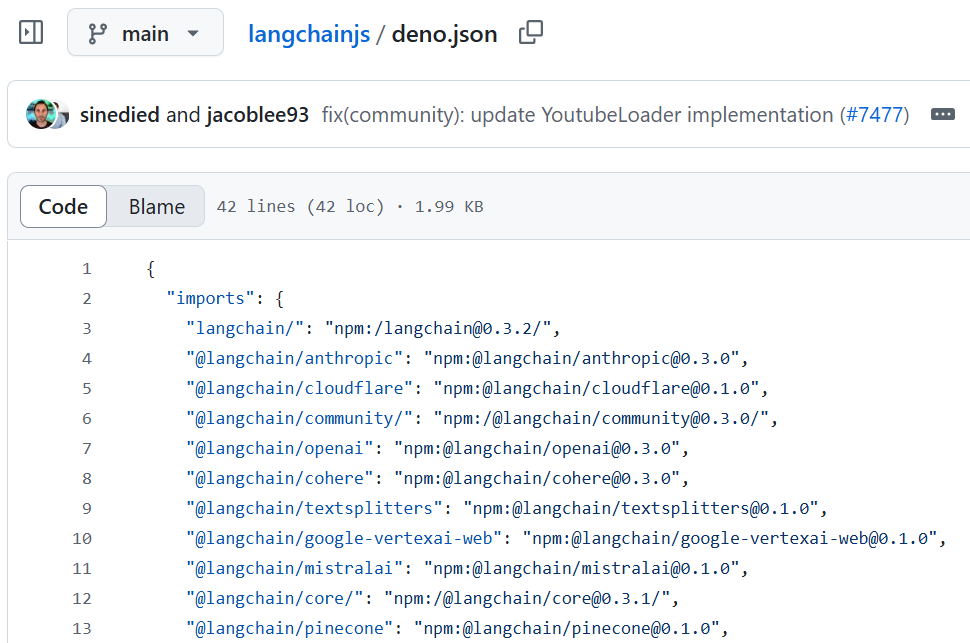Click the "imports" key in code
970x643 pixels.
point(210,298)
